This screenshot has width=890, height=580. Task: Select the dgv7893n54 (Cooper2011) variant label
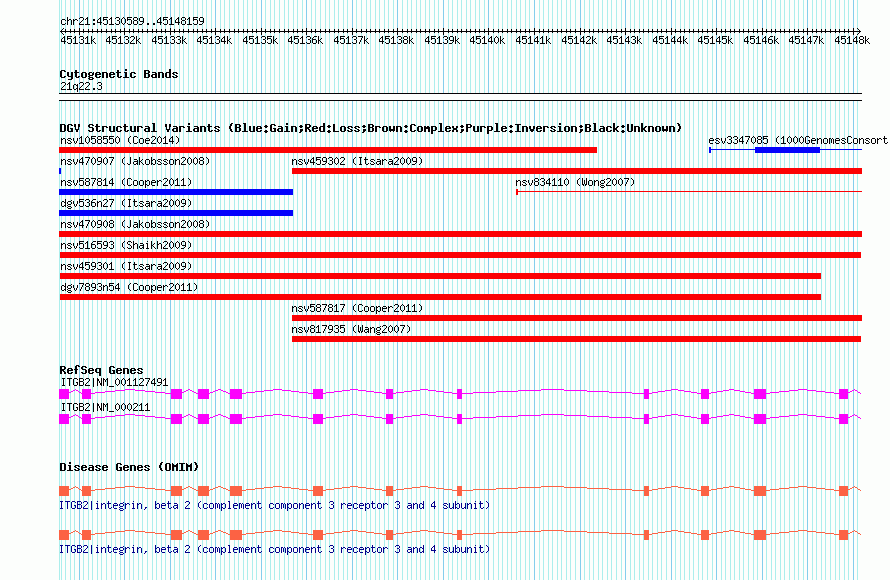[129, 287]
